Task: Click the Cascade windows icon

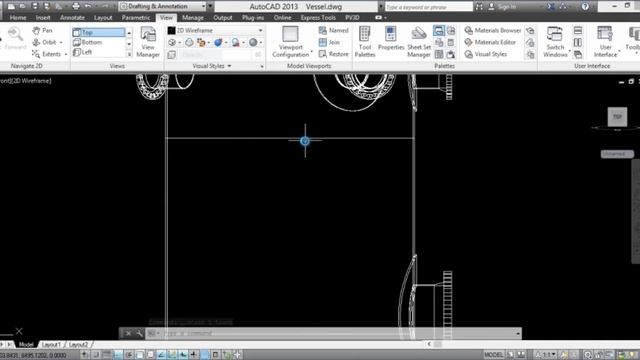Action: click(578, 54)
